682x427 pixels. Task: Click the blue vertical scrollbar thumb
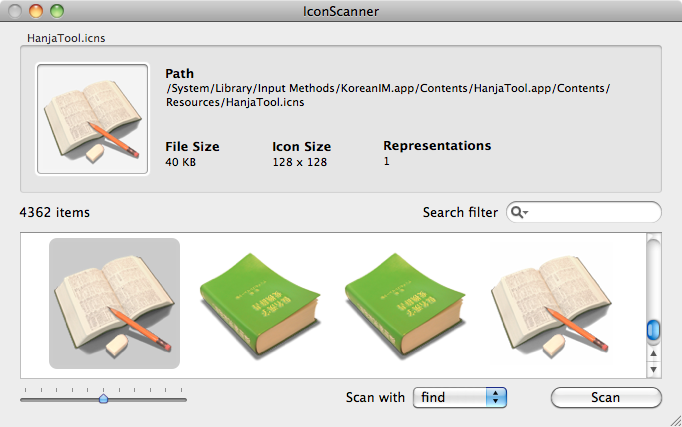[x=654, y=330]
